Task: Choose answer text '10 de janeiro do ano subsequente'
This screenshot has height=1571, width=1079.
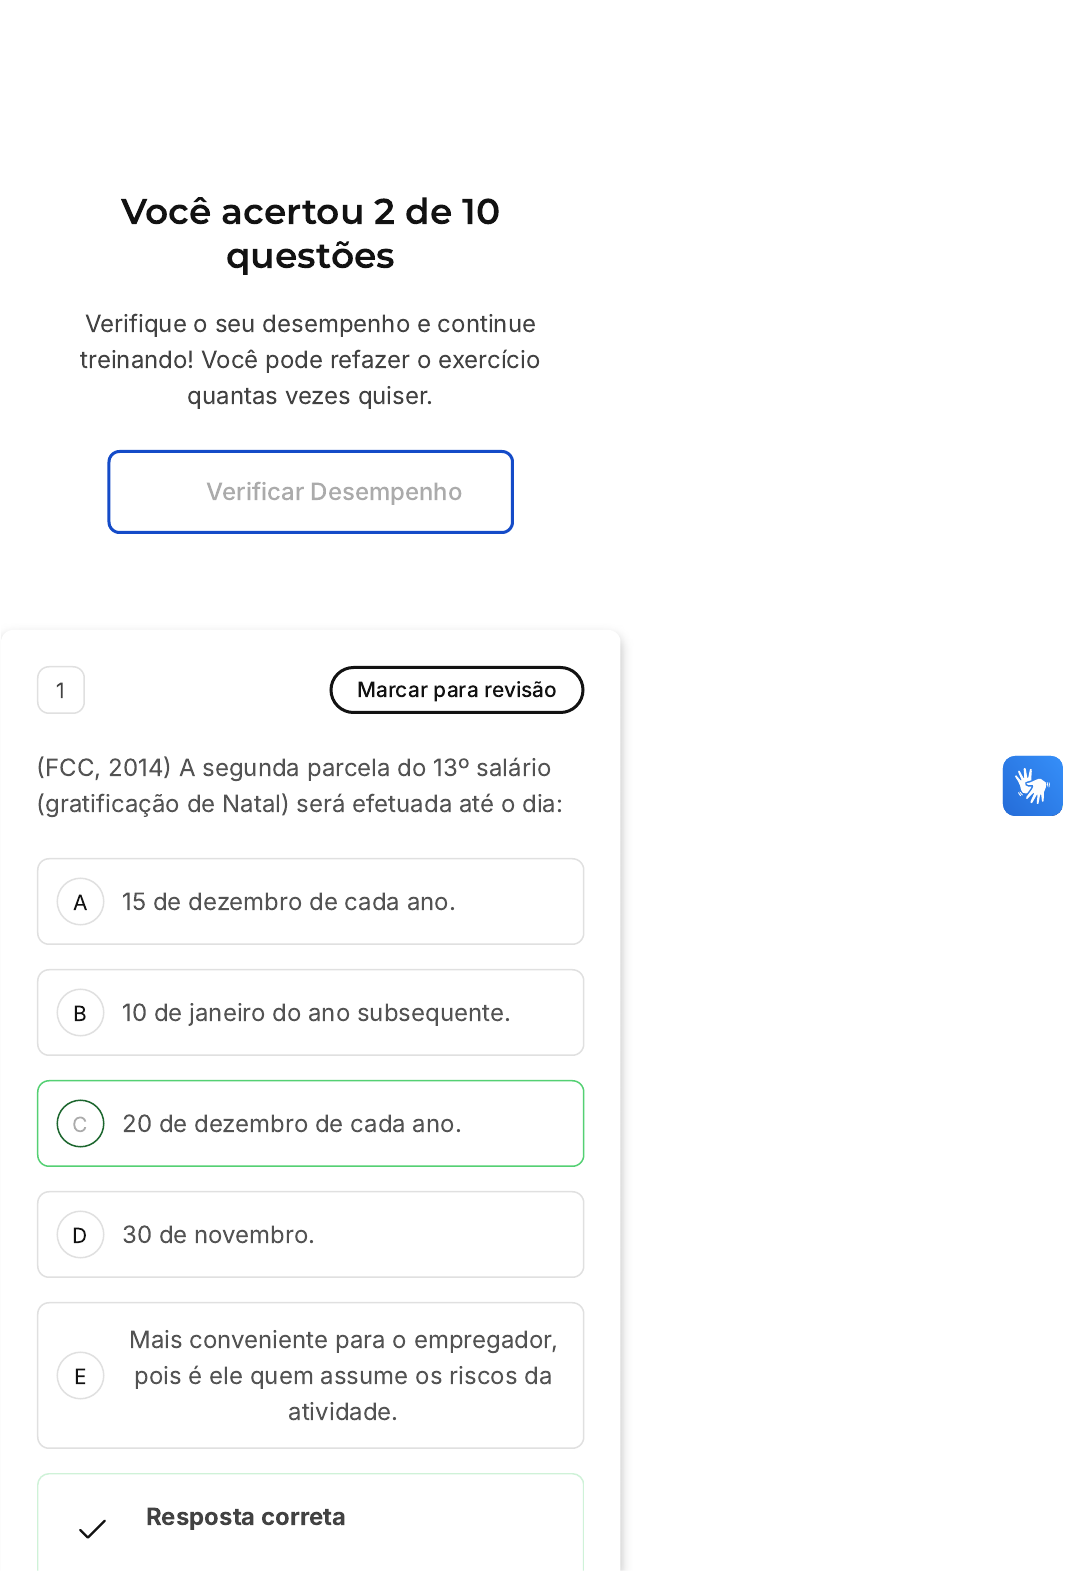Action: click(x=316, y=1013)
